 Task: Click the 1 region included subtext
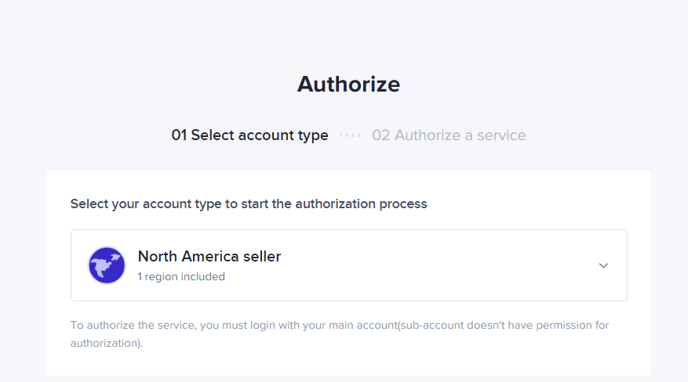click(181, 277)
